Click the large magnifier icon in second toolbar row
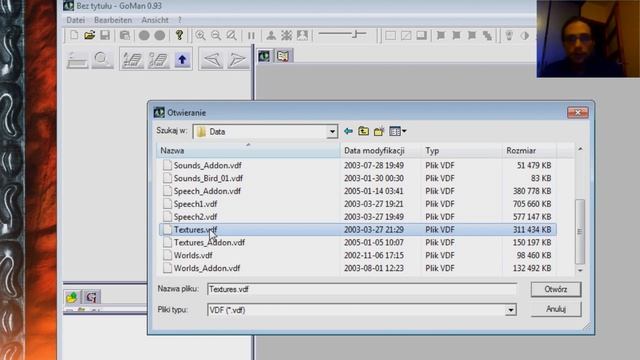The width and height of the screenshot is (640, 360). click(x=102, y=60)
